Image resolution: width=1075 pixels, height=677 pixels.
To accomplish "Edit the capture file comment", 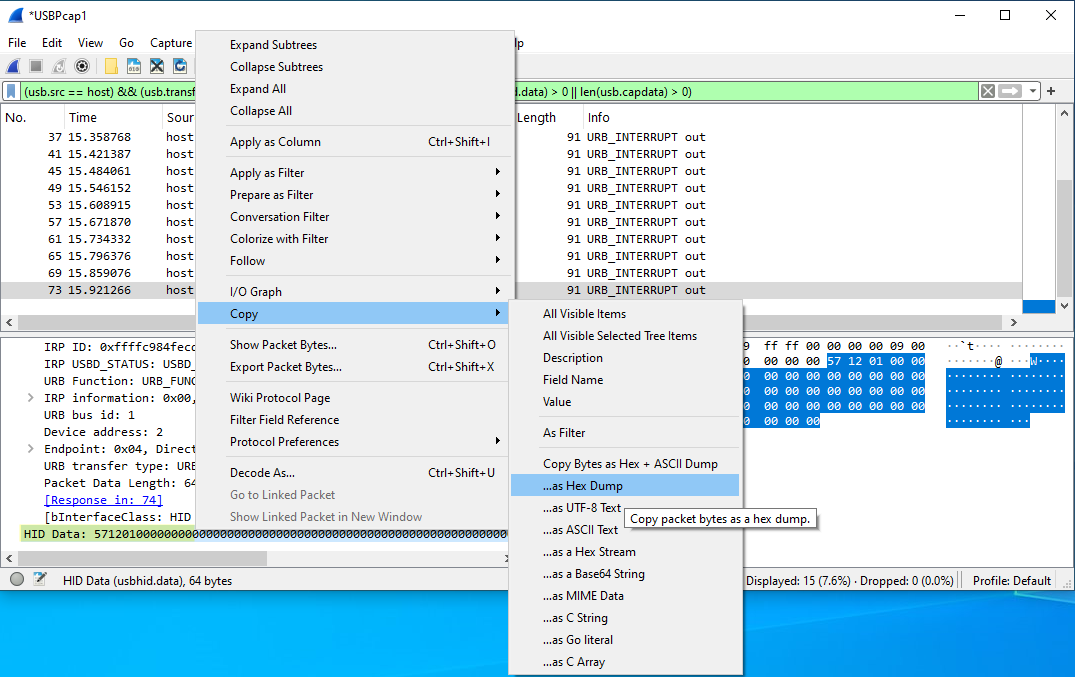I will [x=38, y=579].
